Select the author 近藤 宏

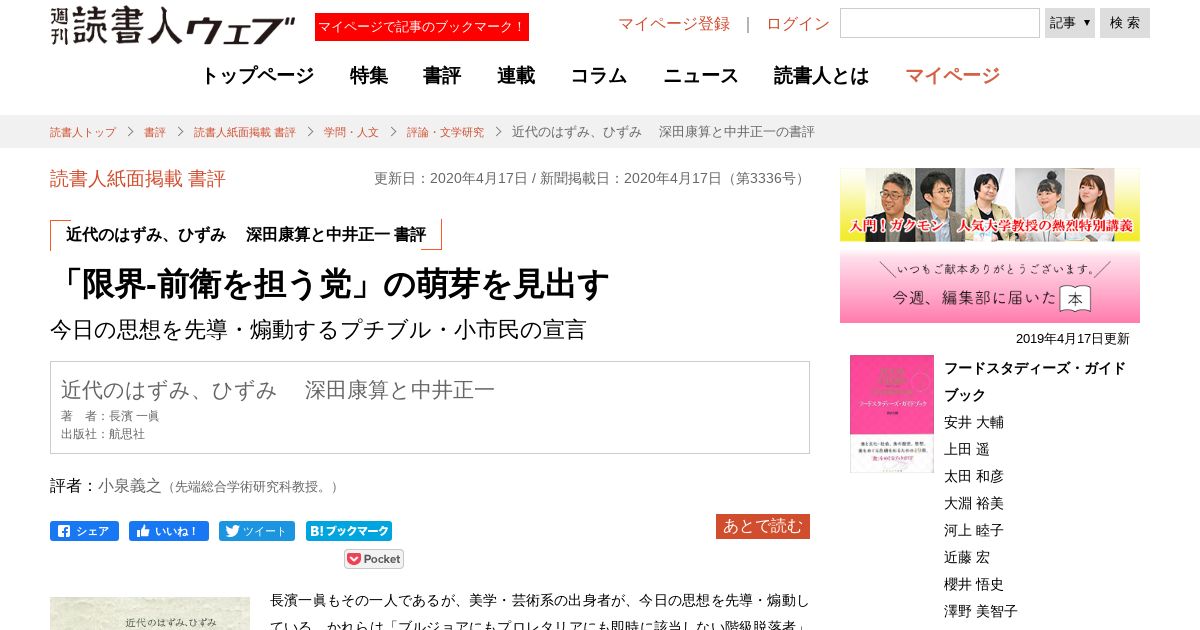[x=967, y=558]
